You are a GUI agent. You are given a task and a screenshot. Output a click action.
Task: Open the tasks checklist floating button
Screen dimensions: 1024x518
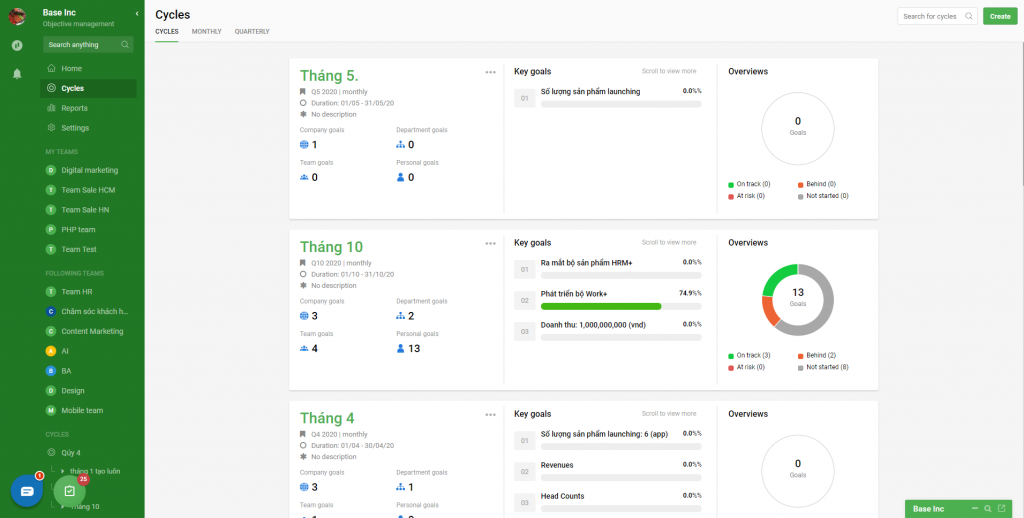69,491
